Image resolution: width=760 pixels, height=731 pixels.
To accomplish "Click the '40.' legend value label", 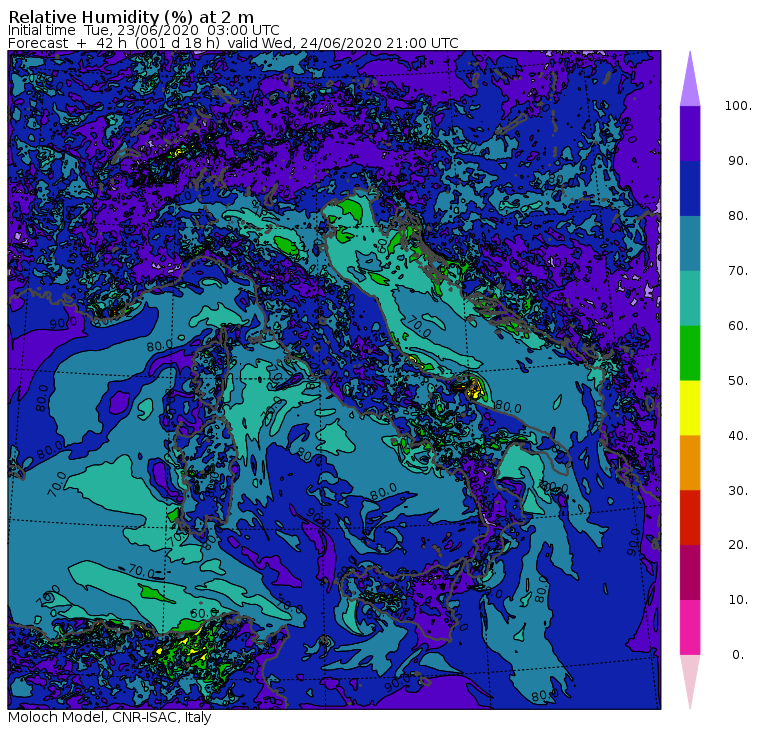I will coord(738,435).
